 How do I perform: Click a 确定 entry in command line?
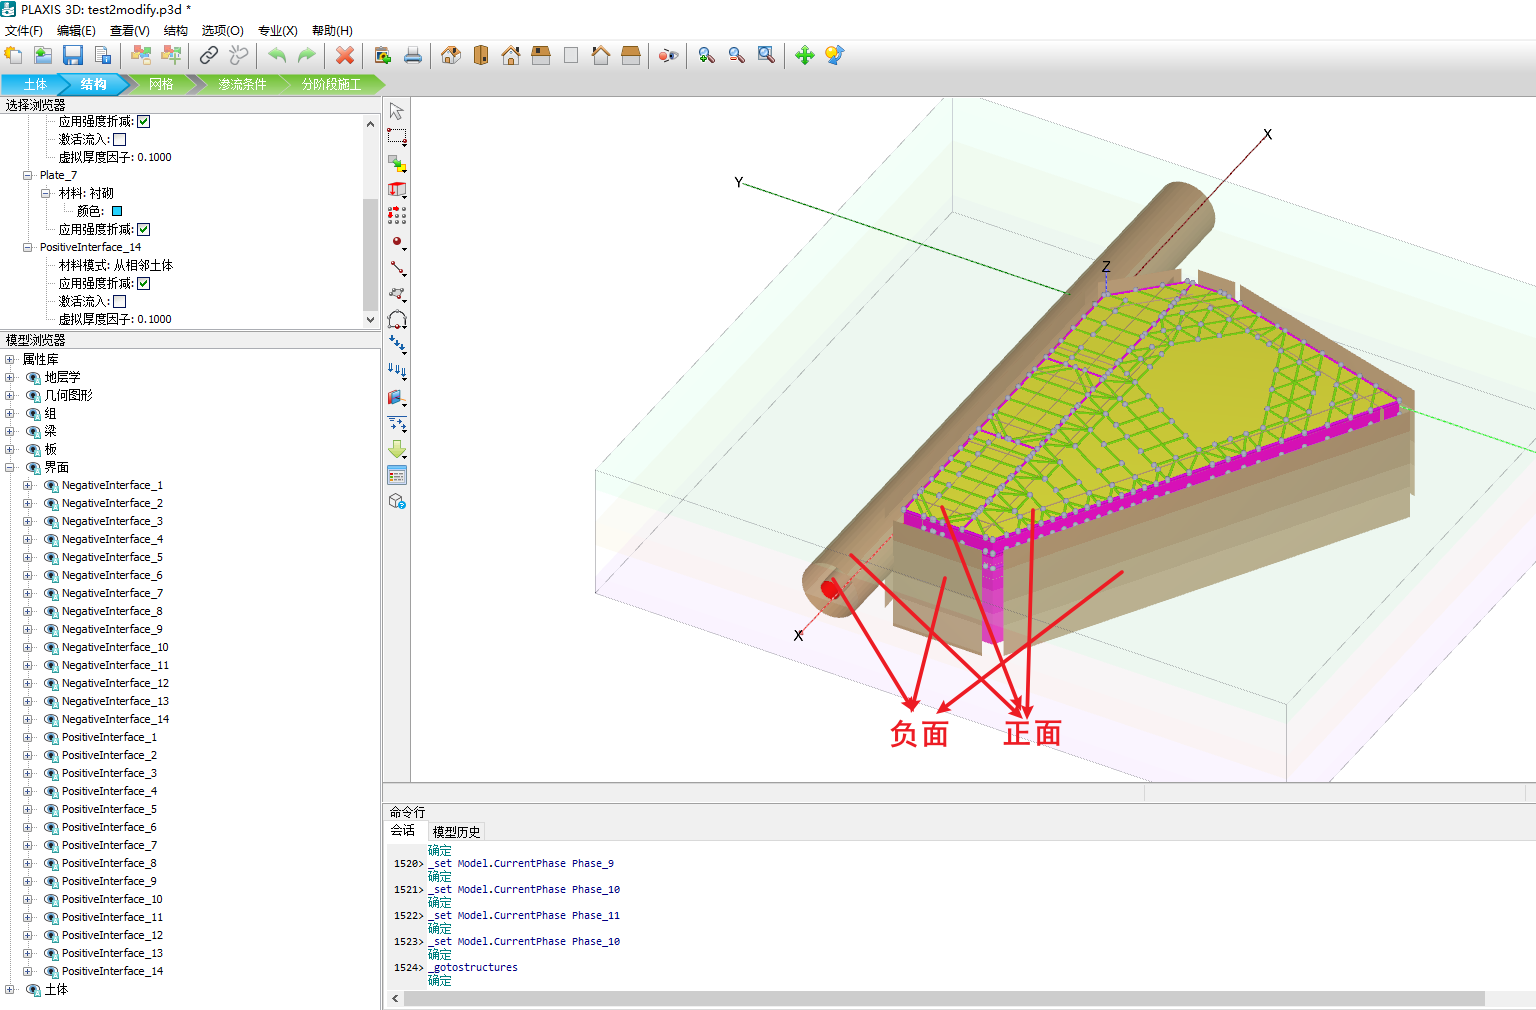click(x=439, y=850)
